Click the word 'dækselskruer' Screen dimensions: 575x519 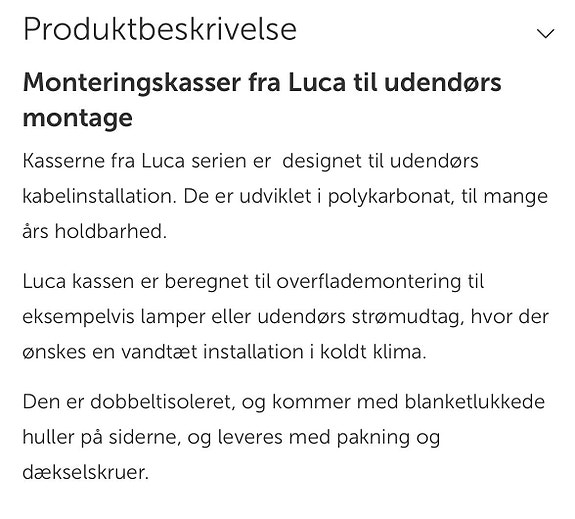(86, 472)
